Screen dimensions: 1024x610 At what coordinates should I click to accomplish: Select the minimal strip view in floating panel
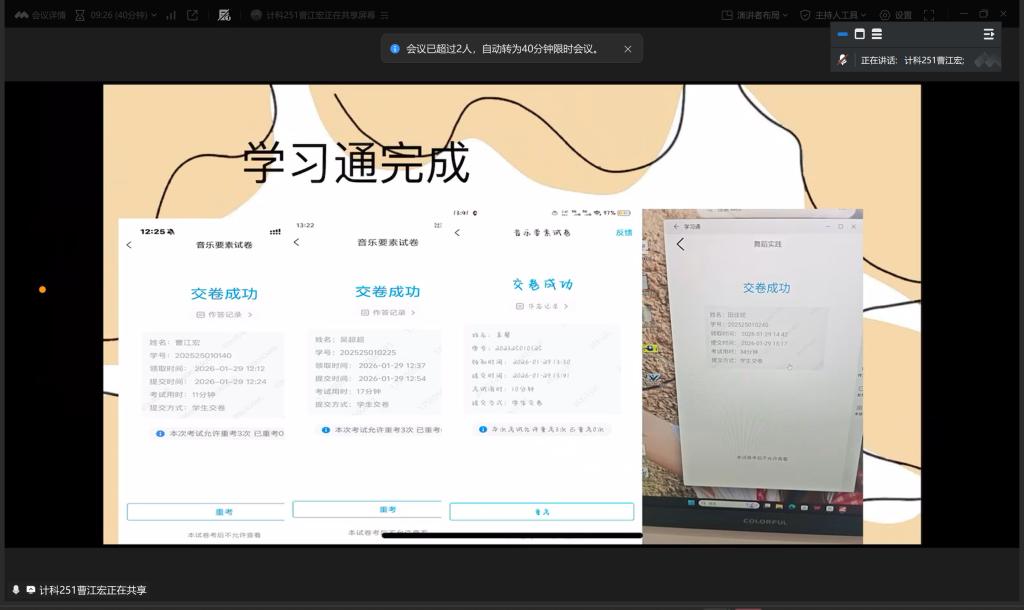pos(843,34)
